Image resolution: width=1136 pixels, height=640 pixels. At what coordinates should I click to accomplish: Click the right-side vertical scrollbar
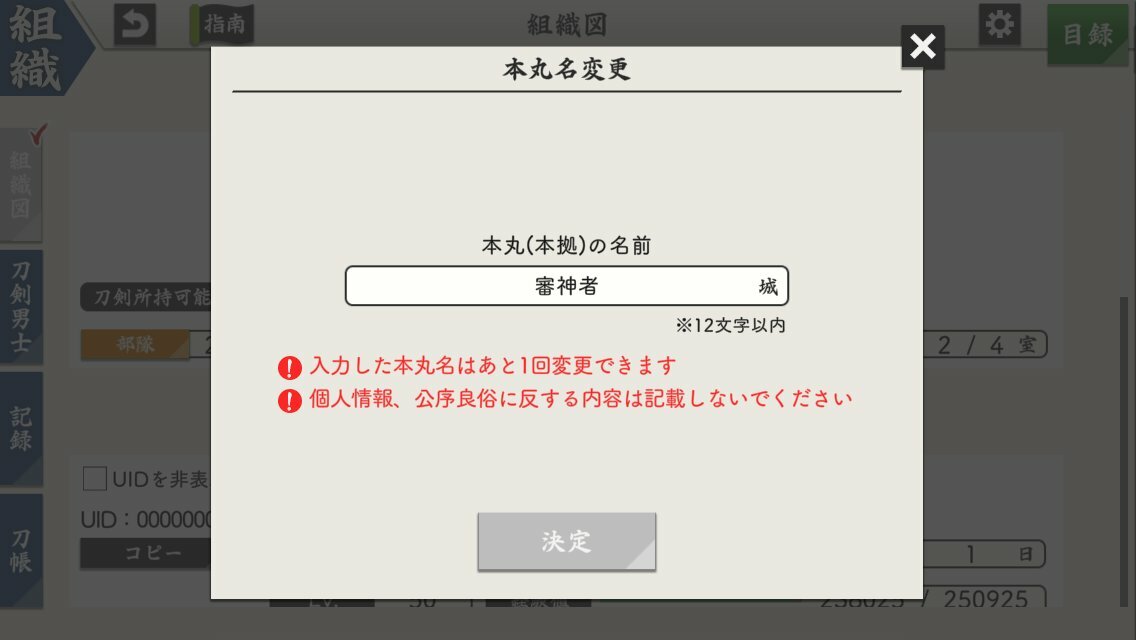(x=1124, y=449)
